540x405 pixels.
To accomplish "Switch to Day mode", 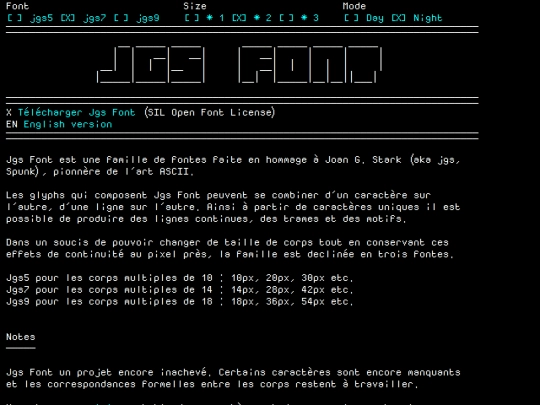I will click(364, 18).
